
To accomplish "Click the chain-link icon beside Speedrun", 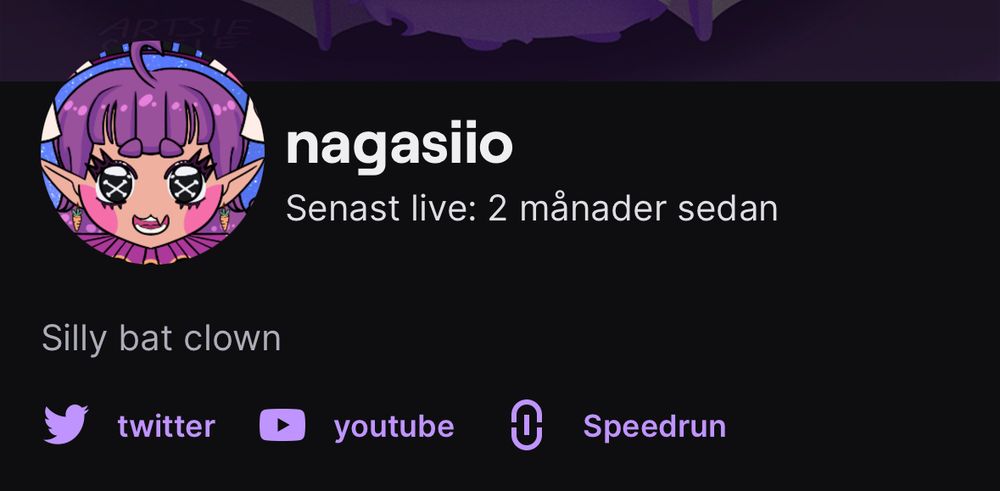I will [527, 425].
